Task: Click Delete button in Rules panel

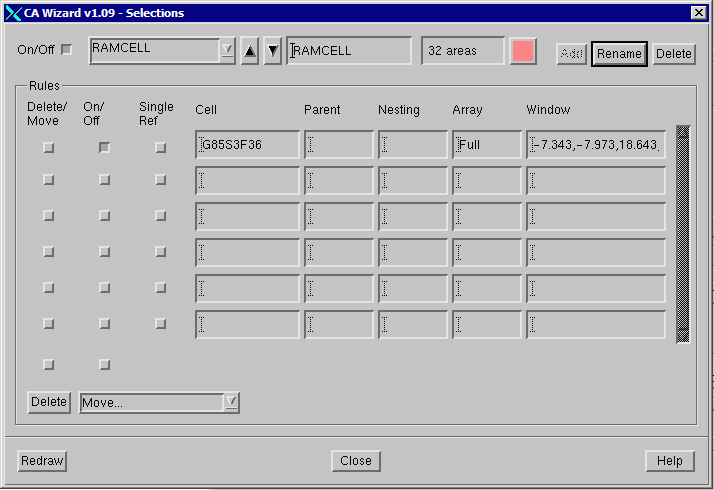Action: point(49,402)
